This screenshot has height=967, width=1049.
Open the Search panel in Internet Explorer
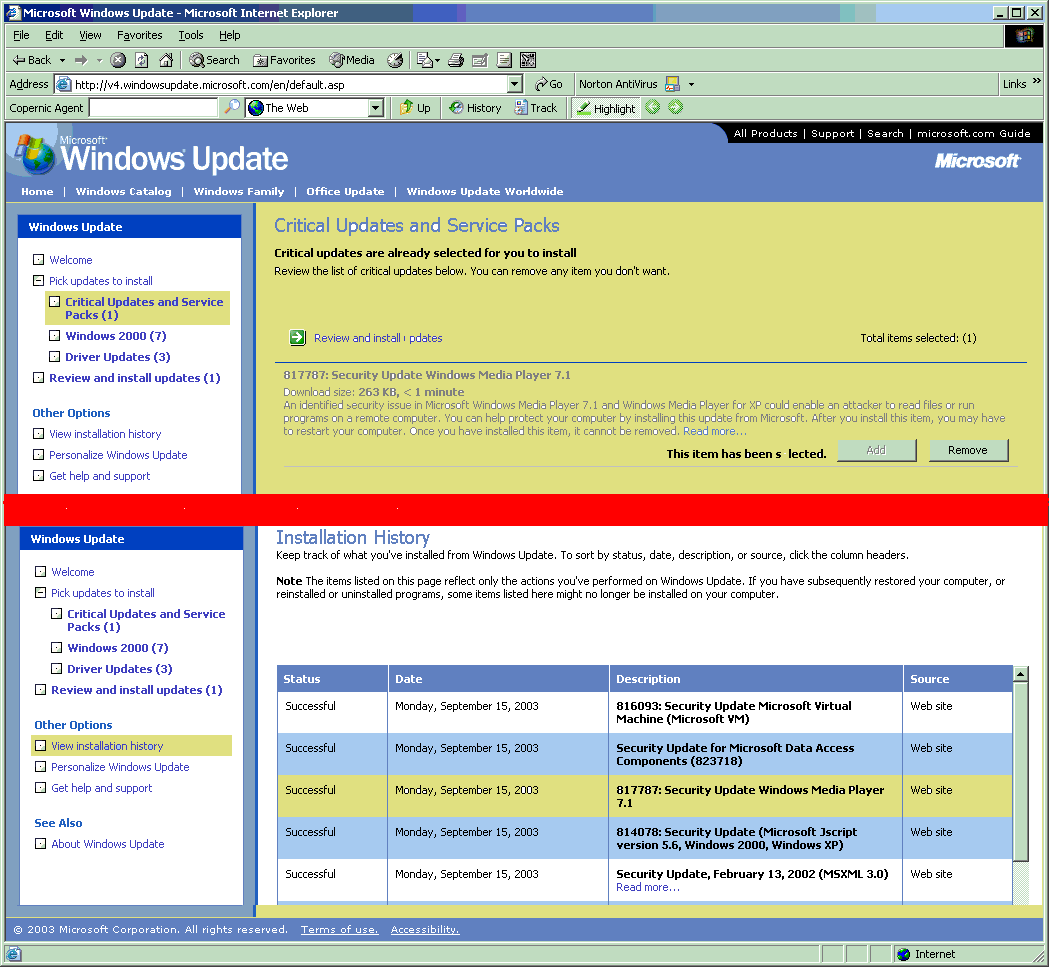pos(213,59)
